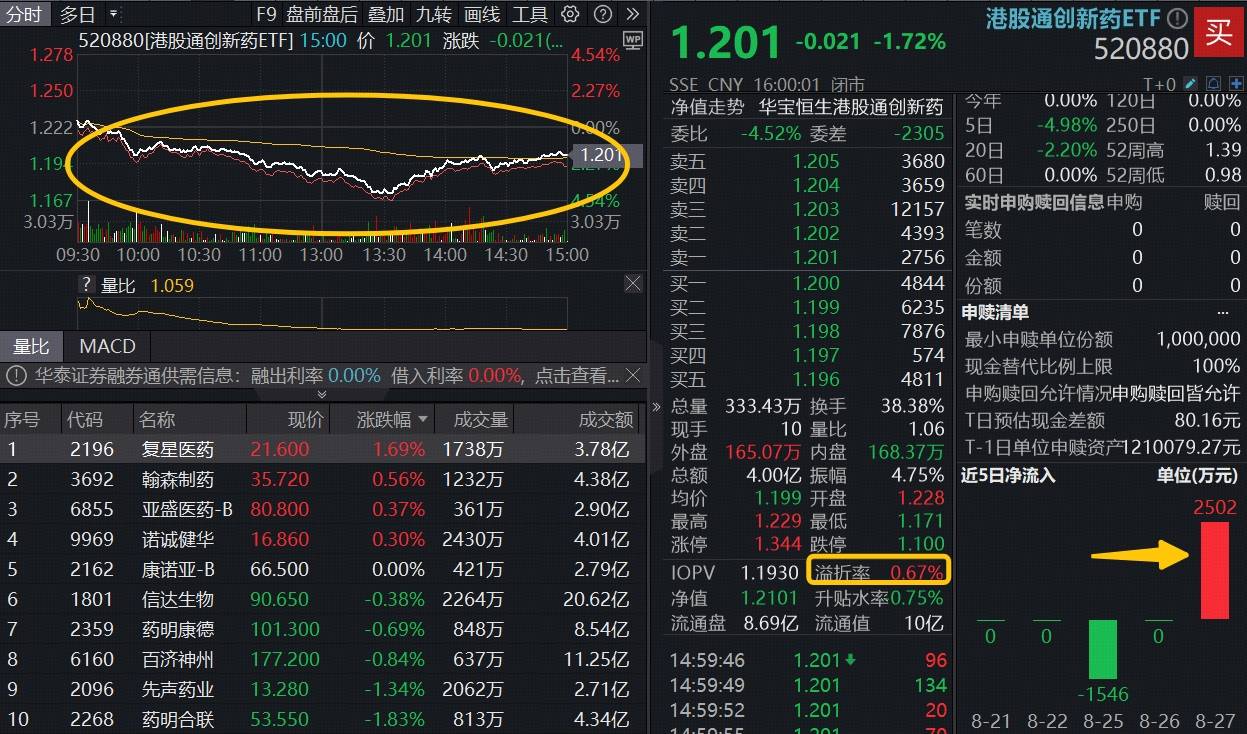Open the 多日 period dropdown arrow
Viewport: 1247px width, 734px height.
click(x=112, y=14)
